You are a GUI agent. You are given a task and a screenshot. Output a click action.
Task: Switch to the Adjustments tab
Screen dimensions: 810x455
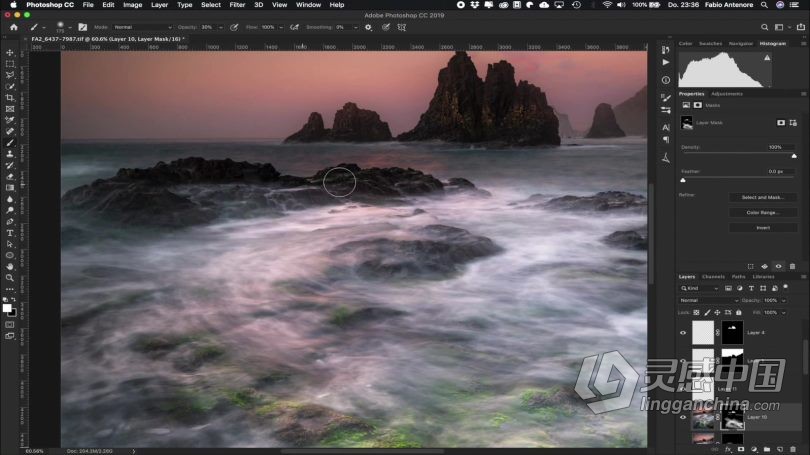click(x=727, y=94)
